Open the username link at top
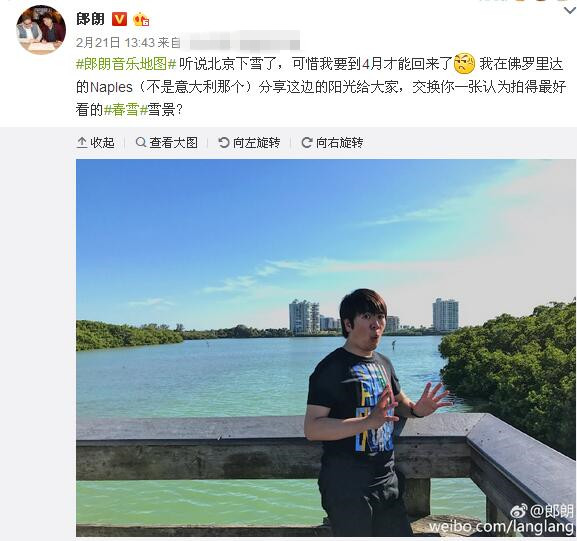 pyautogui.click(x=91, y=19)
